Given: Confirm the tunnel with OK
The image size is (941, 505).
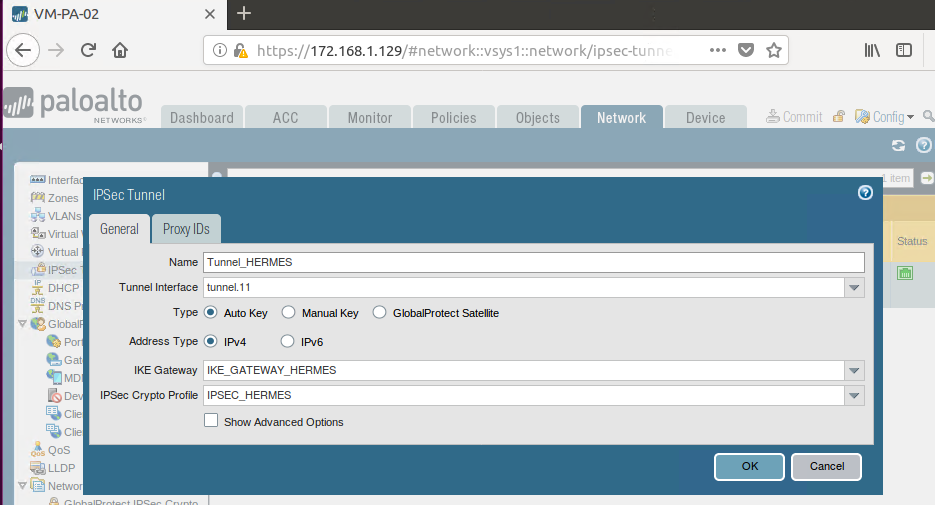Looking at the screenshot, I should tap(749, 467).
